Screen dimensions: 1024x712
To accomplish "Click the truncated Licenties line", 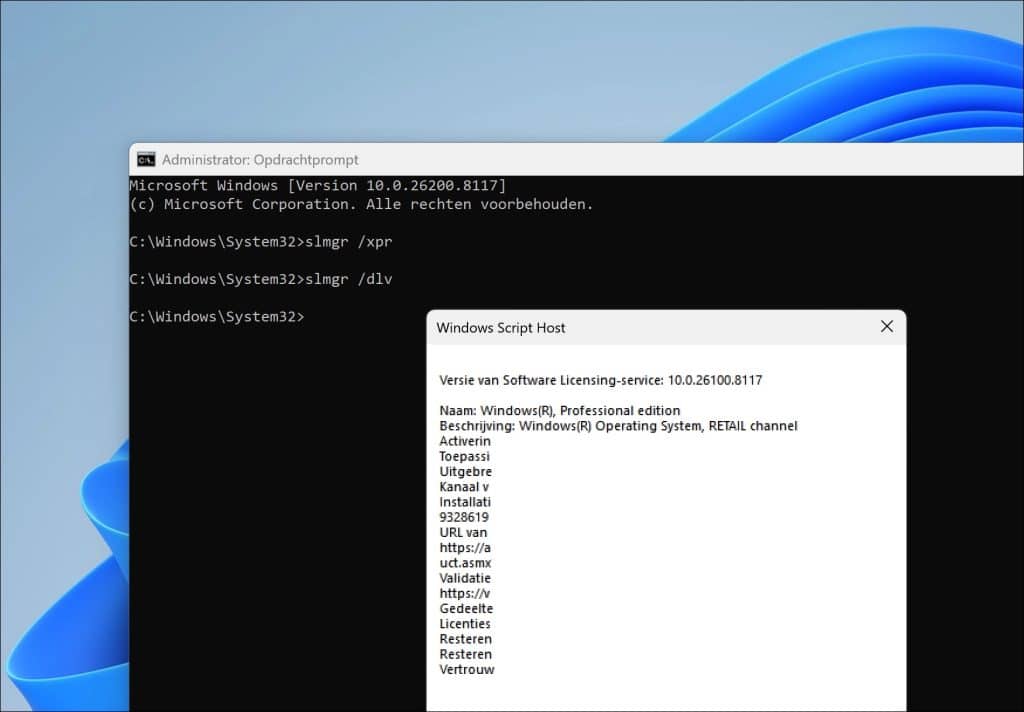I will [465, 624].
